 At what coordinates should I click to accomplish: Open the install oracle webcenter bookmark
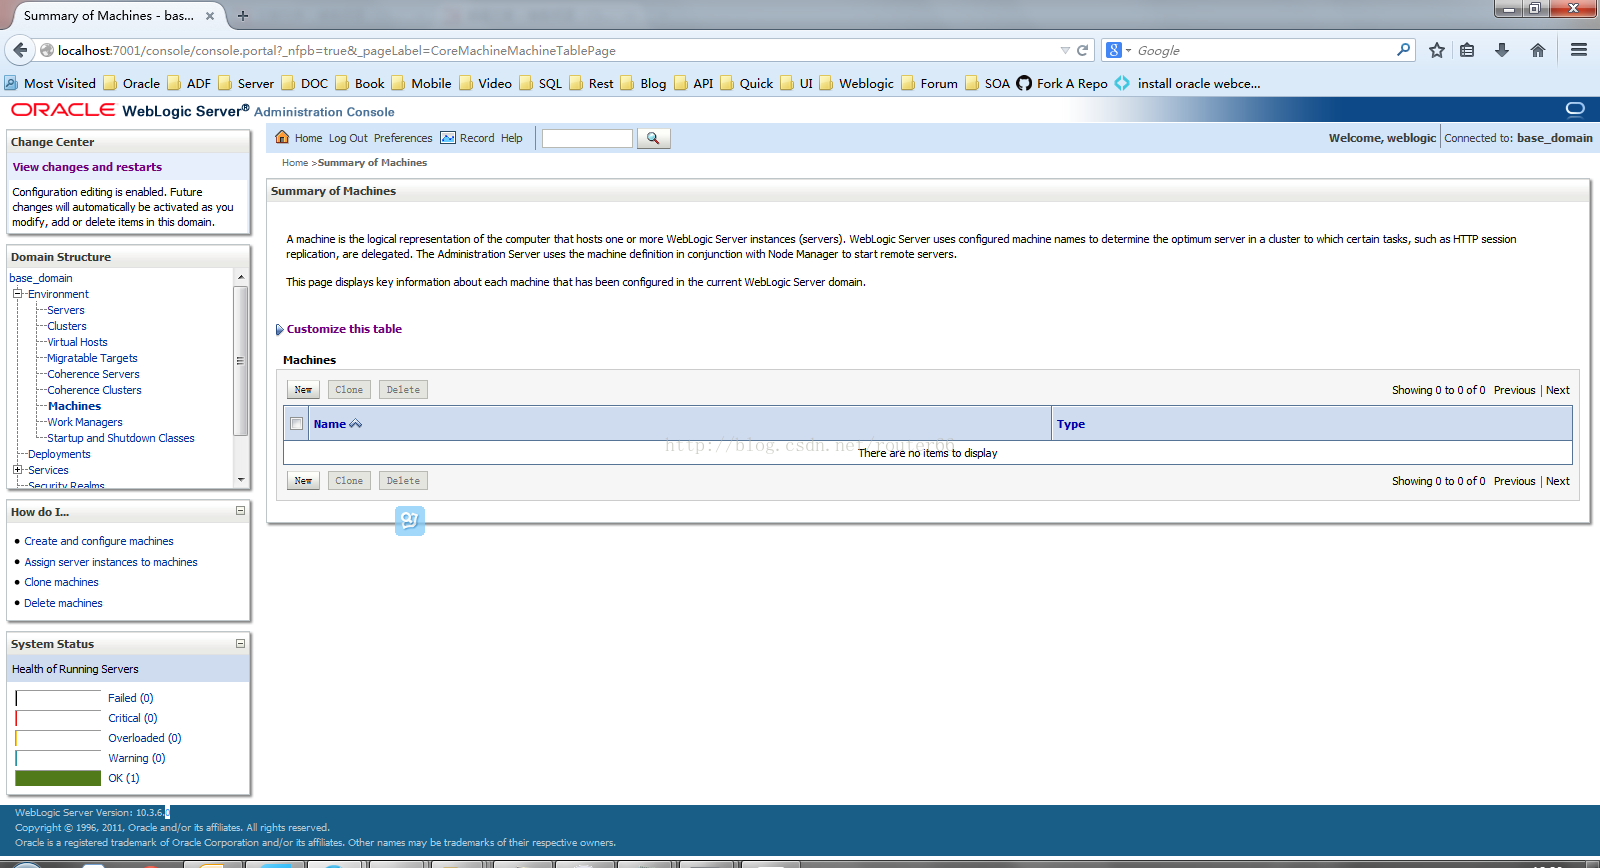1187,83
